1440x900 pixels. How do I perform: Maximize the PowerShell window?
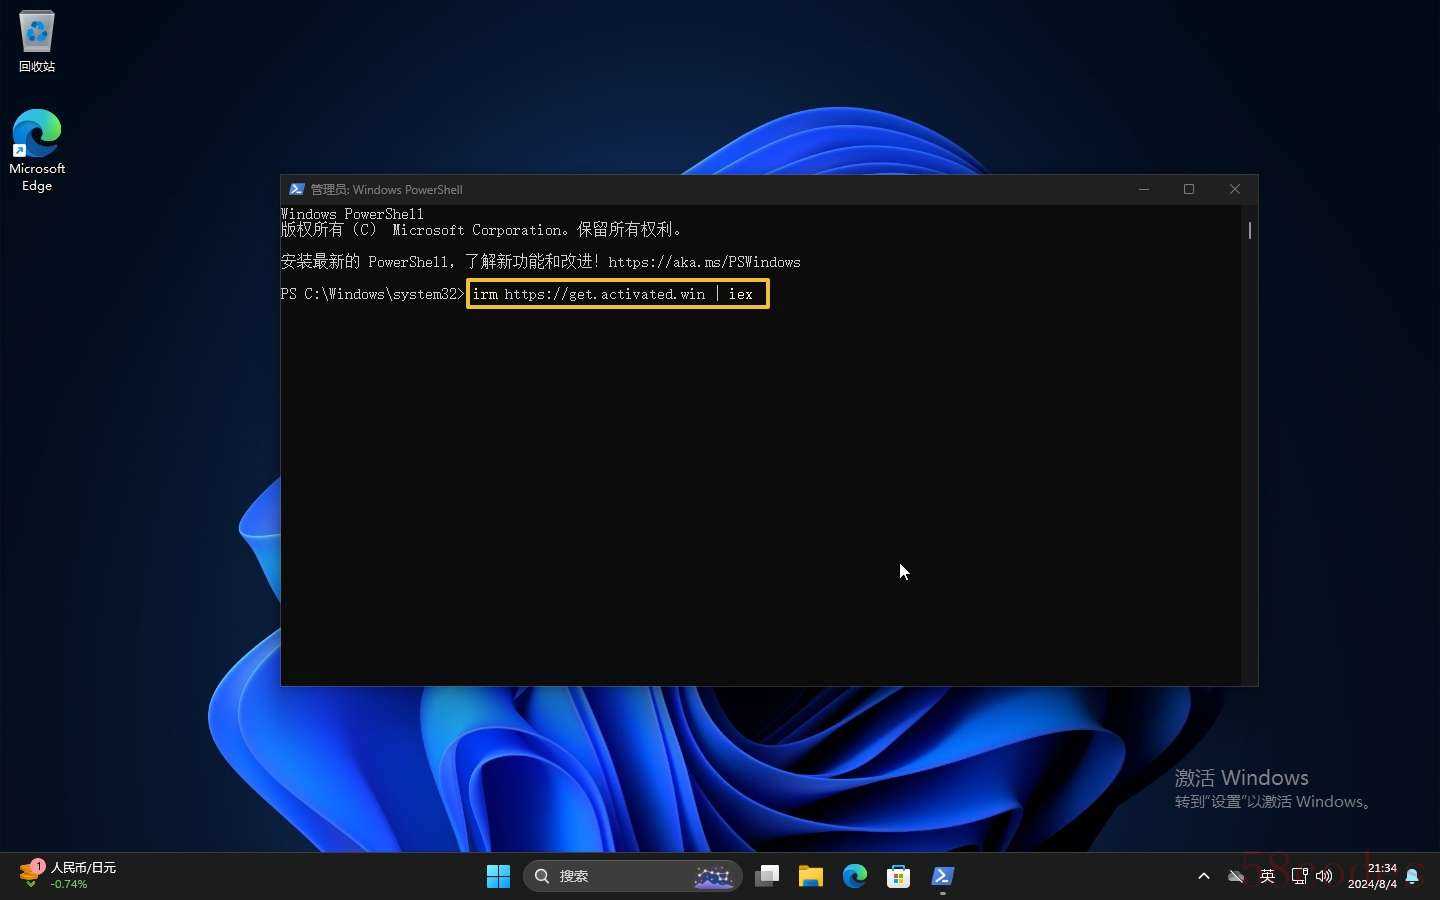pyautogui.click(x=1189, y=189)
